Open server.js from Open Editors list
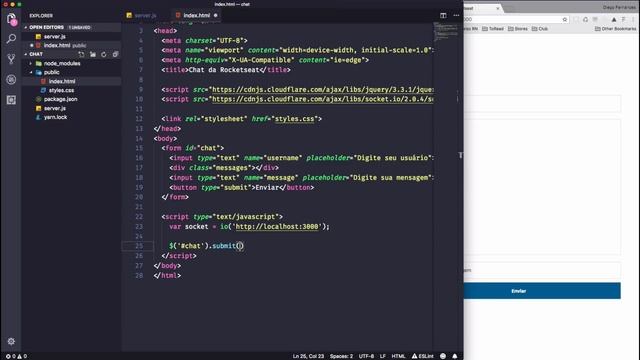 54,37
